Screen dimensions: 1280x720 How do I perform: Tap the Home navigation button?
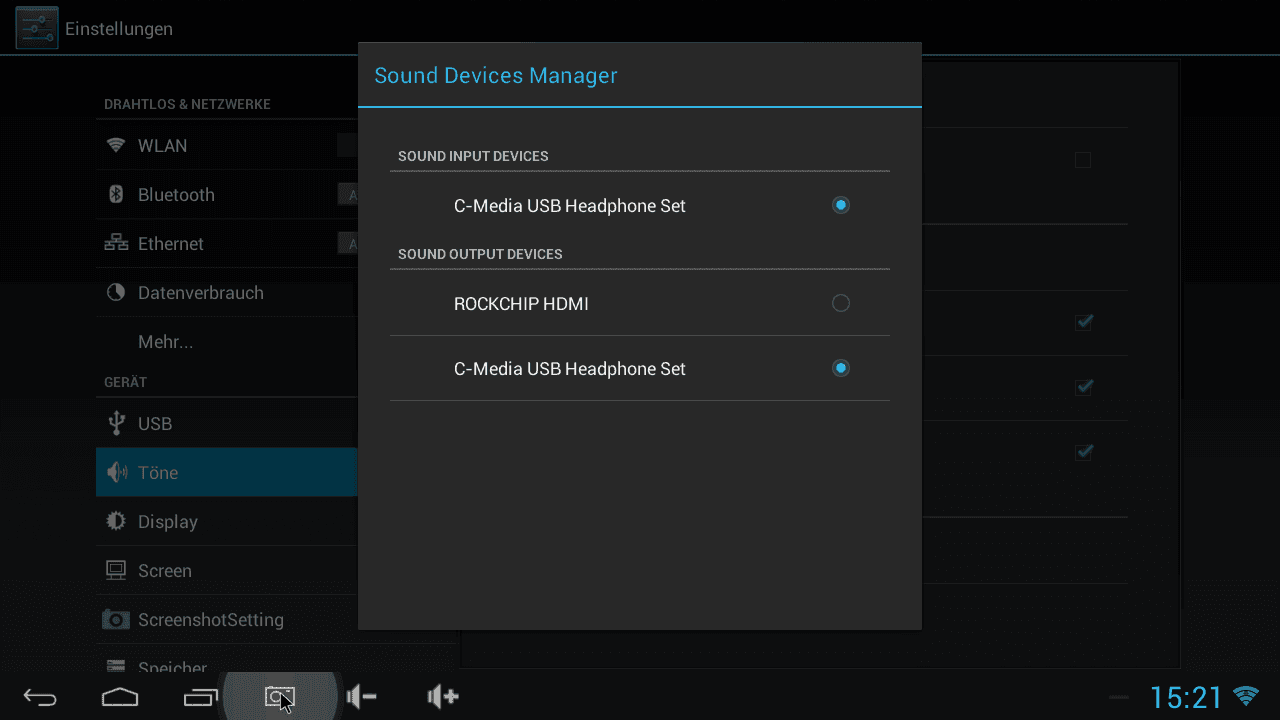120,697
